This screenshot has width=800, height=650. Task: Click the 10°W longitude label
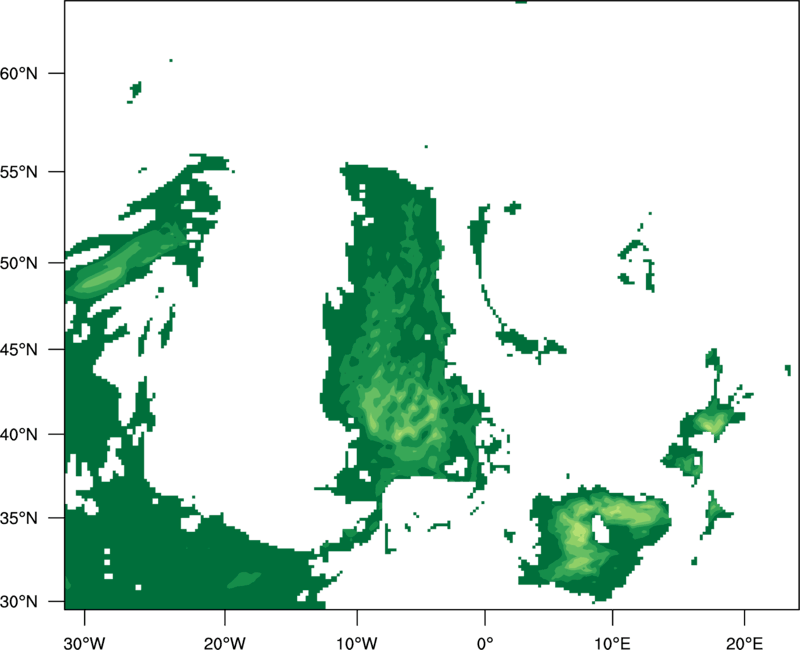(x=357, y=643)
